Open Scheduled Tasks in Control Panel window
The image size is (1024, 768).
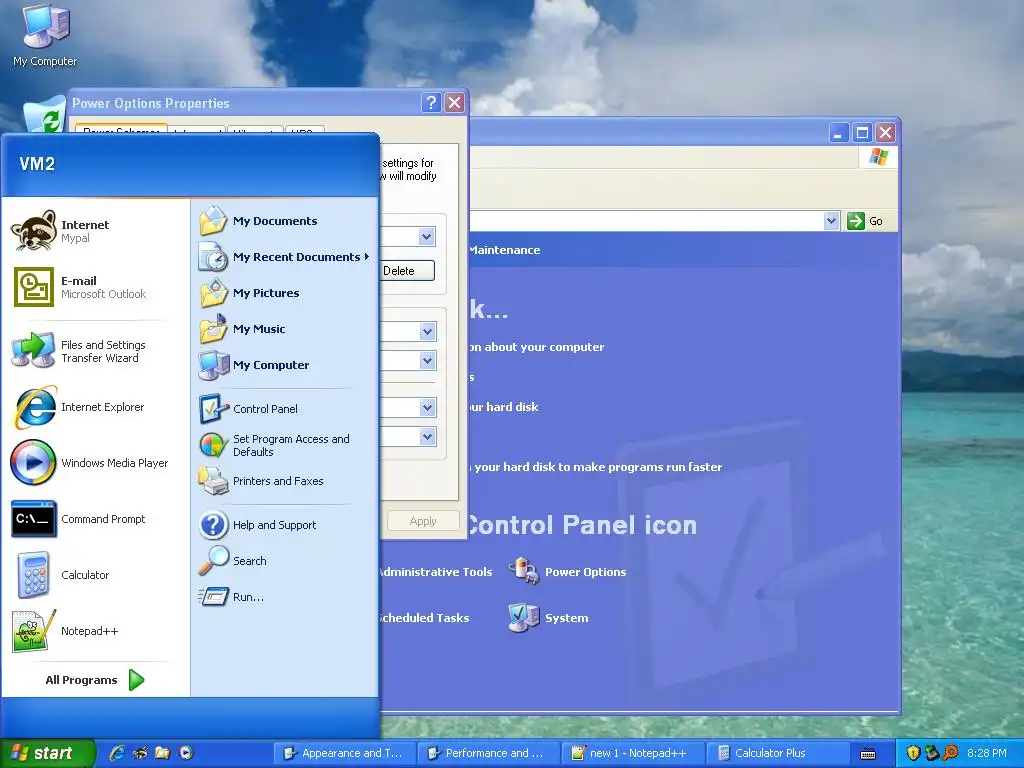click(424, 618)
